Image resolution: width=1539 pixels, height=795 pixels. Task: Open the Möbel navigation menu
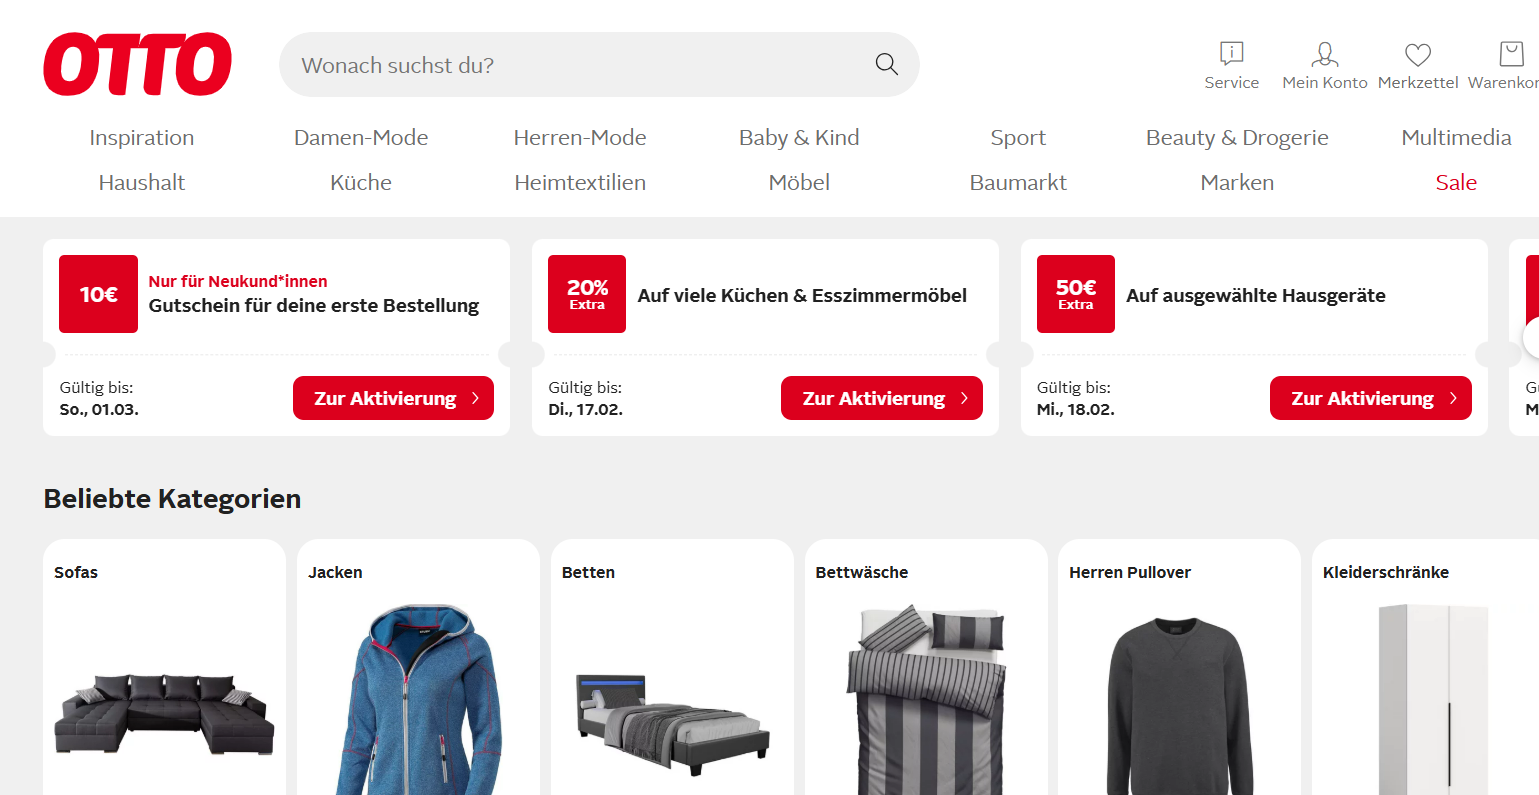(799, 183)
